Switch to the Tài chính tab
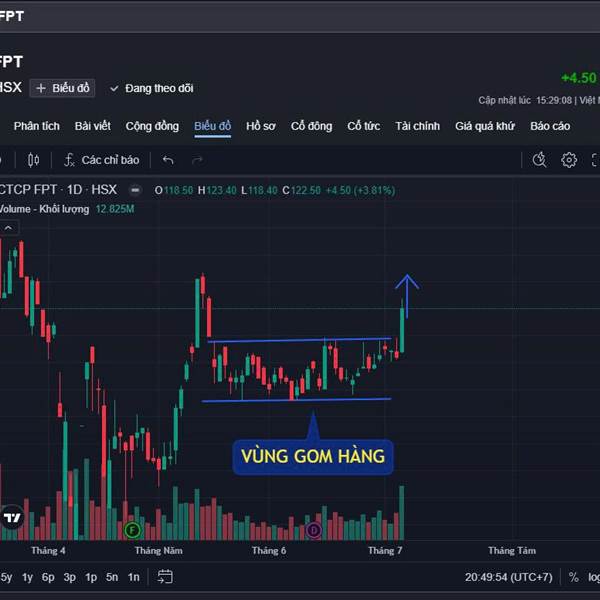The image size is (600, 600). click(417, 126)
